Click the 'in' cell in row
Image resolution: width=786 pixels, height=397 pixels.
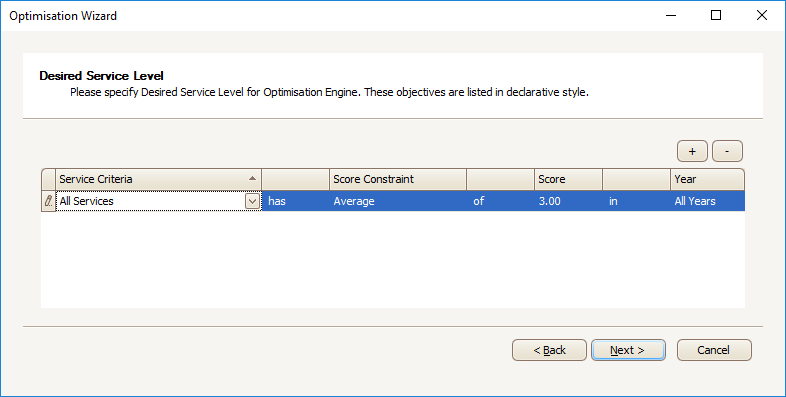[x=637, y=201]
